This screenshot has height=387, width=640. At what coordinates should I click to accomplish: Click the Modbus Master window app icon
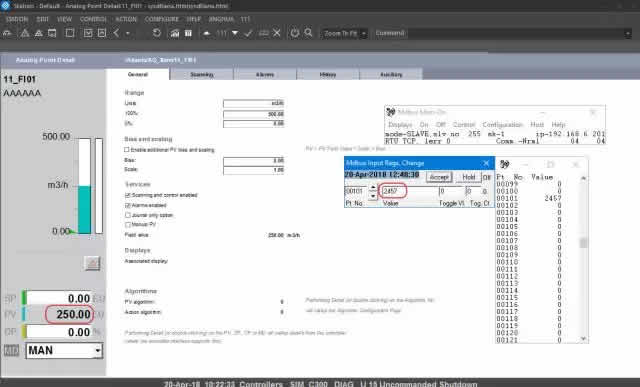pos(391,112)
